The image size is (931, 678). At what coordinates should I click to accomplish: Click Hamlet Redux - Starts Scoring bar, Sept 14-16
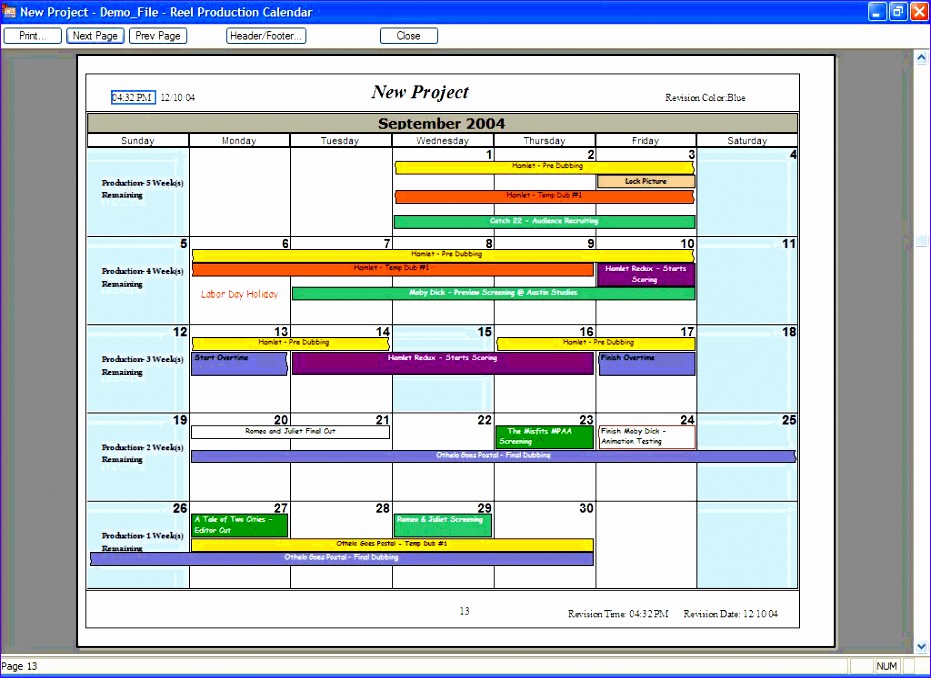pyautogui.click(x=442, y=363)
